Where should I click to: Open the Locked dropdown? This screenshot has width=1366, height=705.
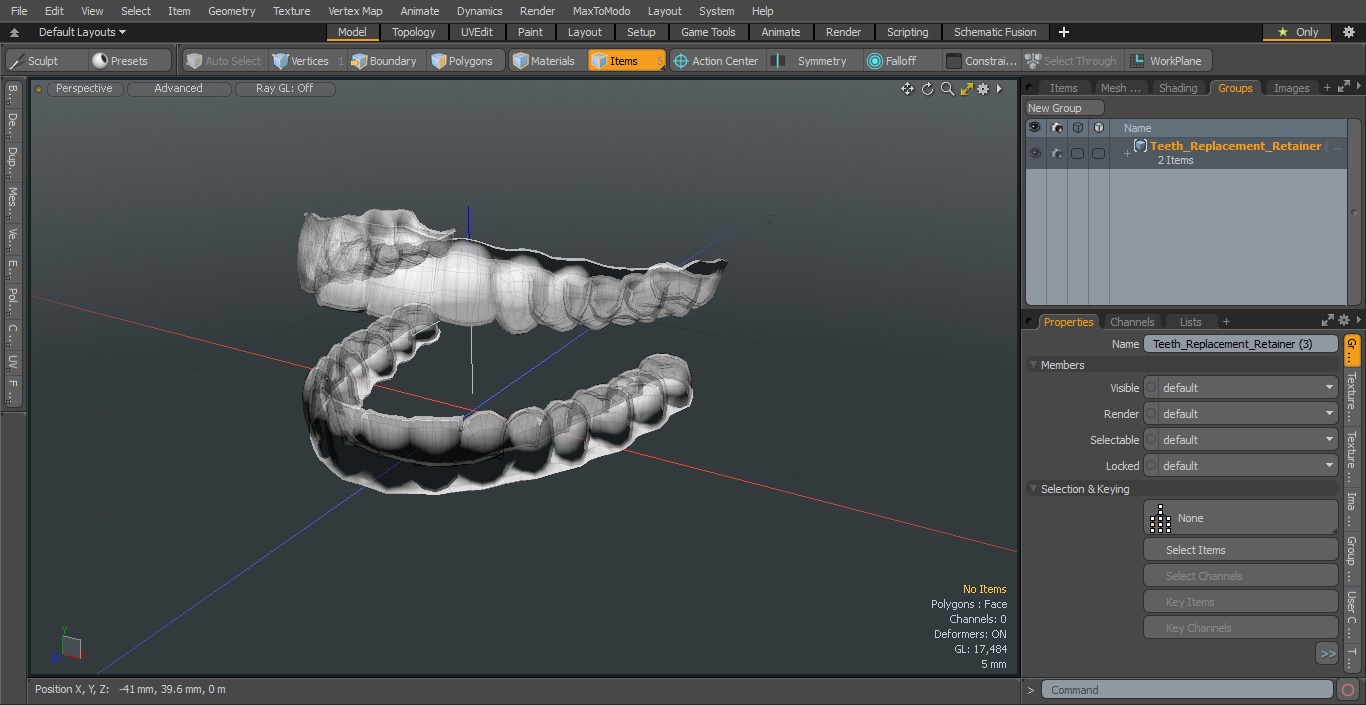(x=1241, y=466)
